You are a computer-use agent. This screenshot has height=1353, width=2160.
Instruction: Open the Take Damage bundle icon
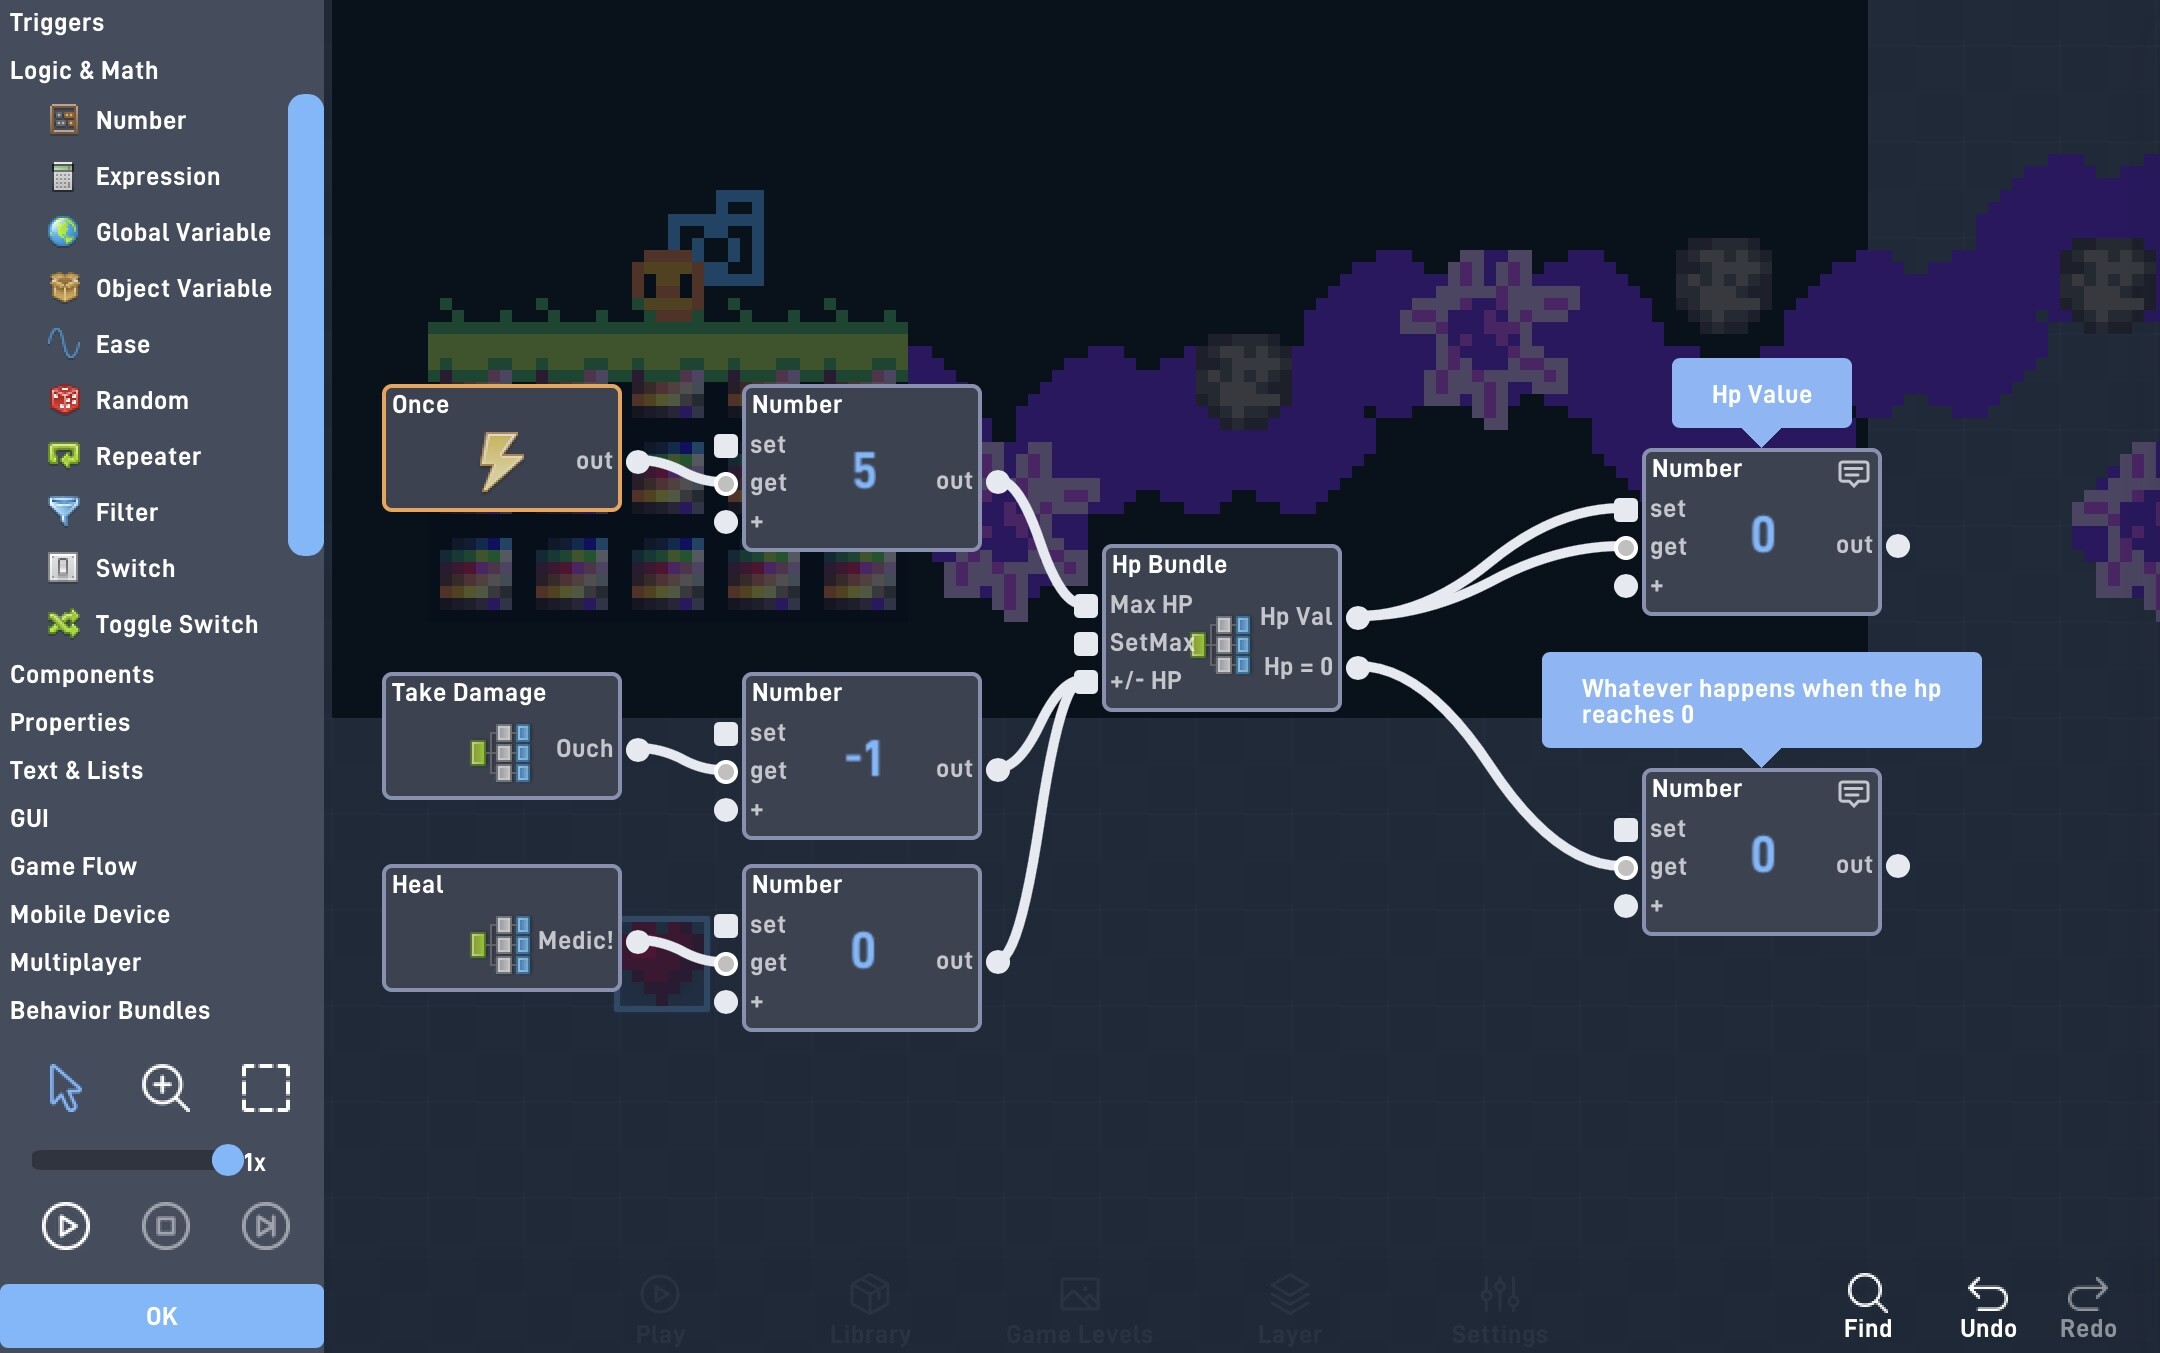501,752
